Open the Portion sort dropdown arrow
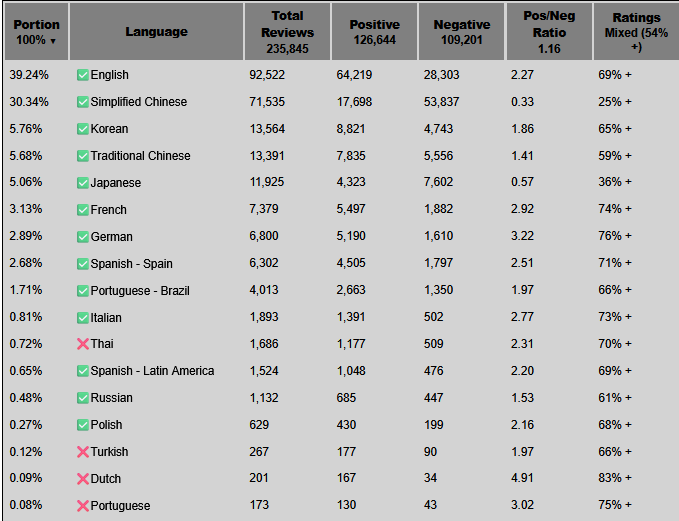 click(53, 41)
